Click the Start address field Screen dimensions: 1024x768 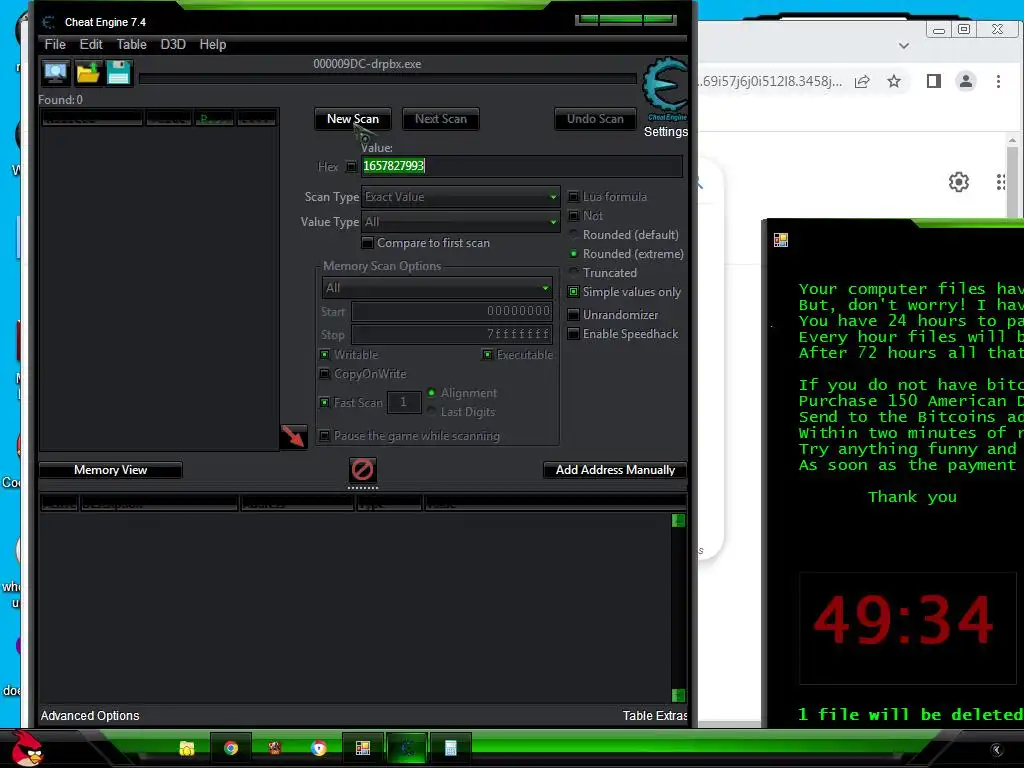tap(452, 312)
